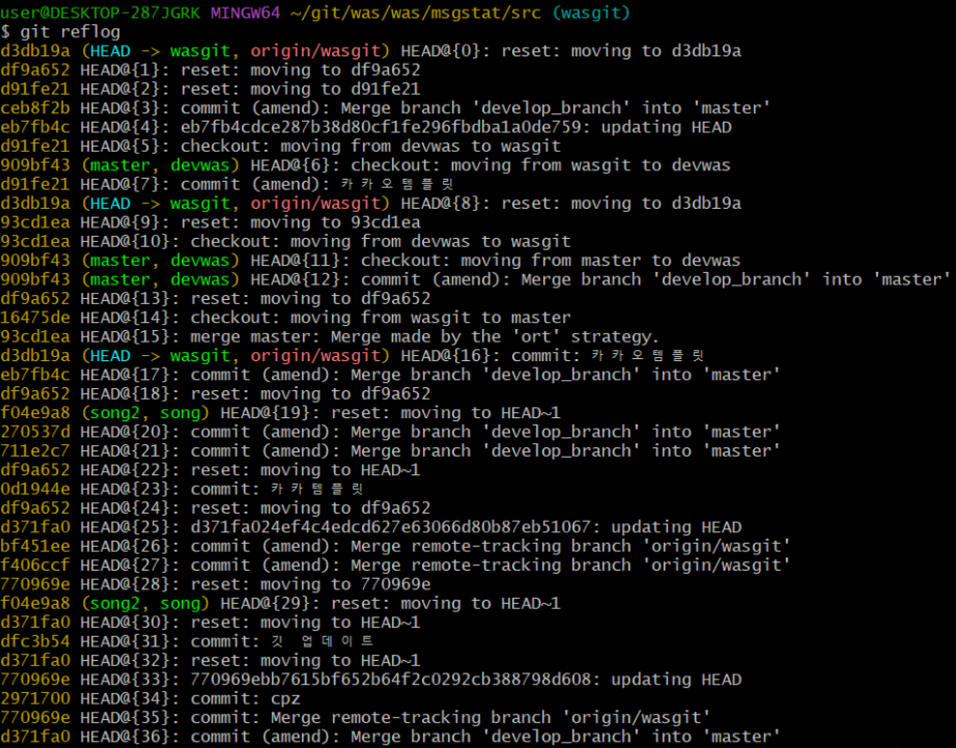Click the full hash d371fa024ef4c4edcd627e63066d80b87eb51067
Image resolution: width=956 pixels, height=748 pixels.
(x=390, y=527)
